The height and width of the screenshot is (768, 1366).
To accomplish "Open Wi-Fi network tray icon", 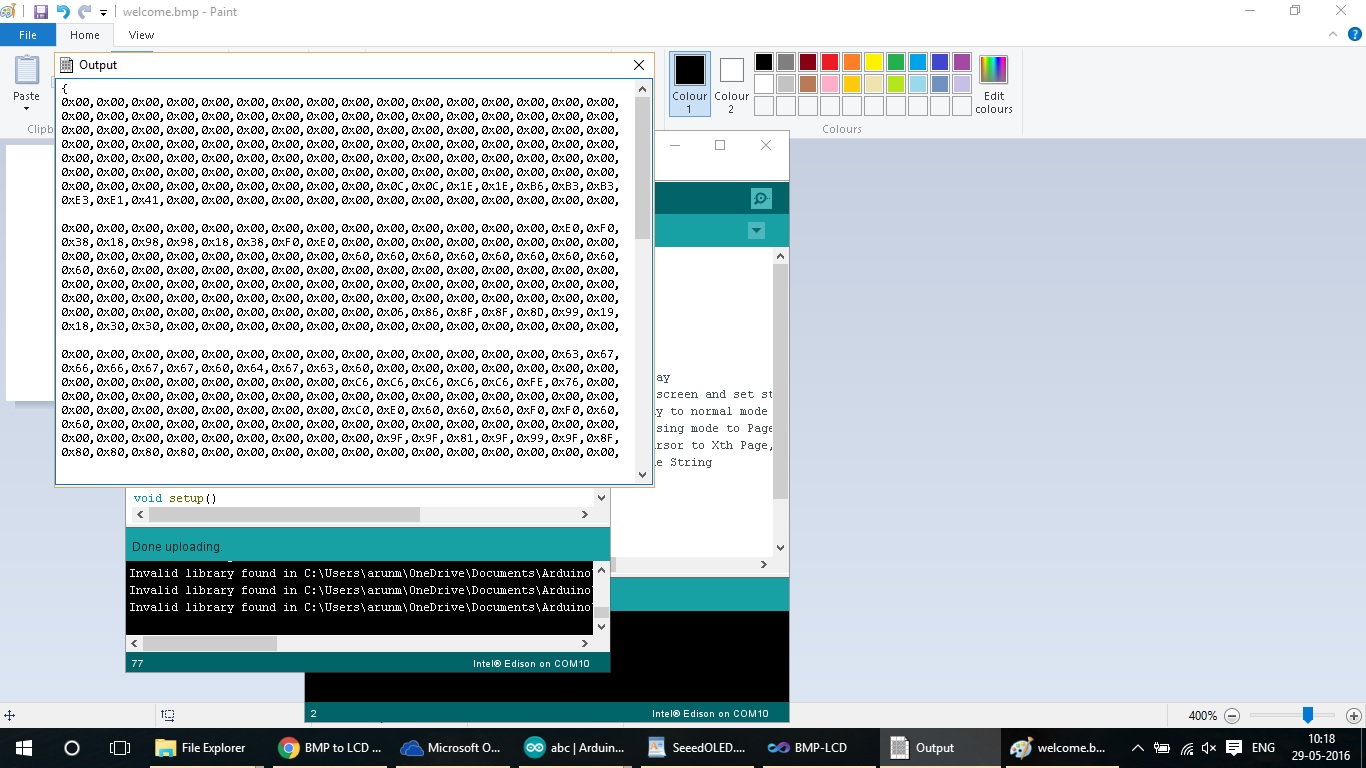I will [1186, 748].
